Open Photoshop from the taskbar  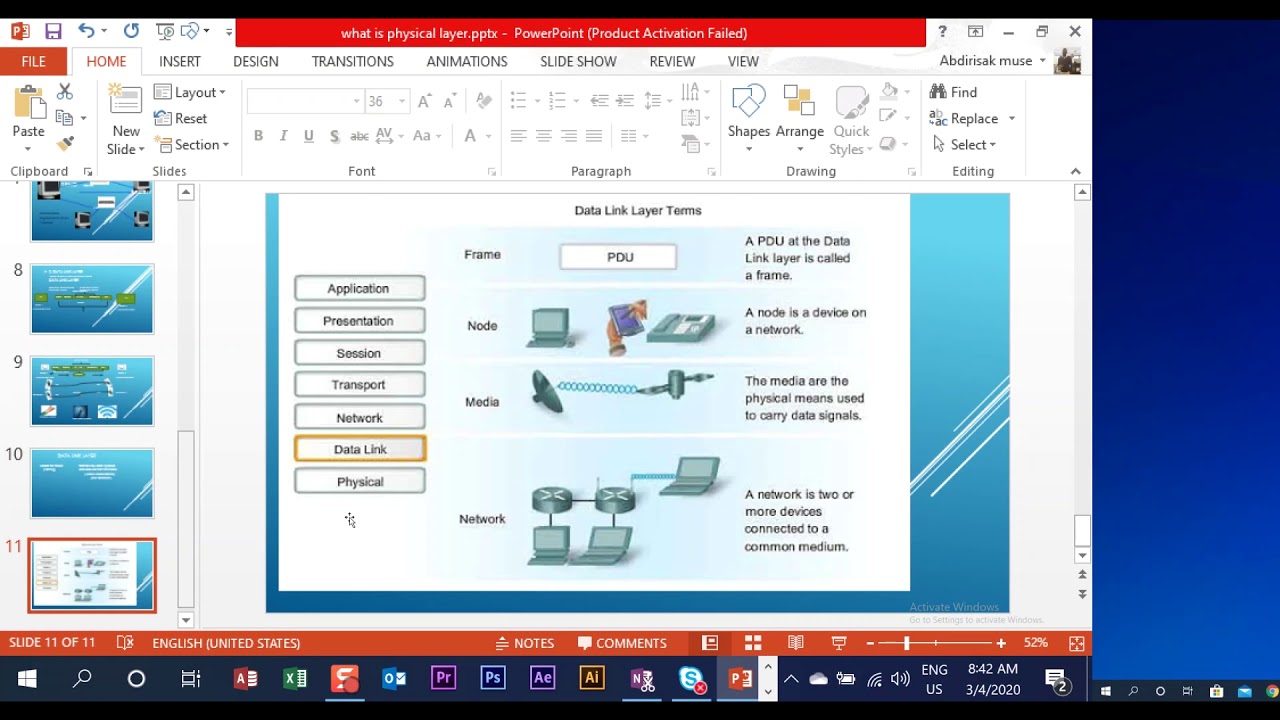coord(492,679)
